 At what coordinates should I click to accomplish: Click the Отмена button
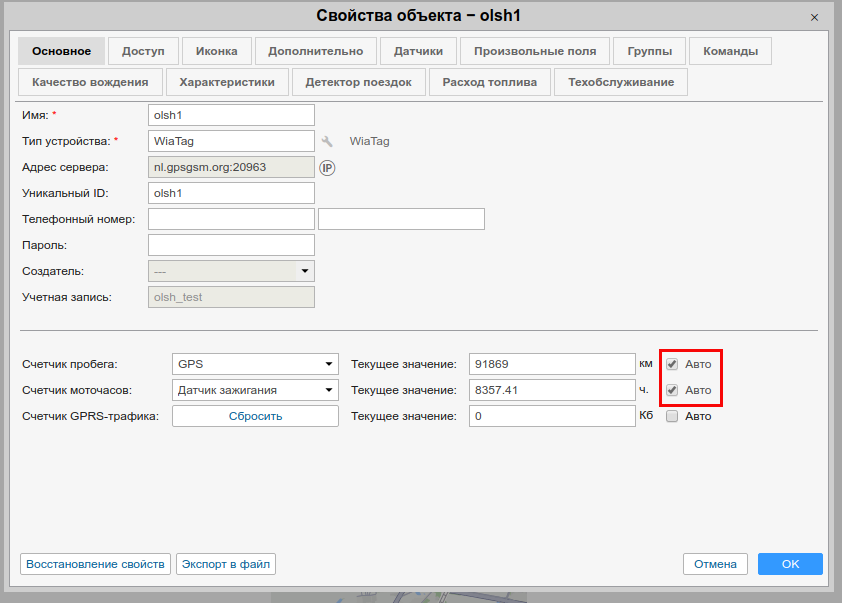[x=715, y=564]
